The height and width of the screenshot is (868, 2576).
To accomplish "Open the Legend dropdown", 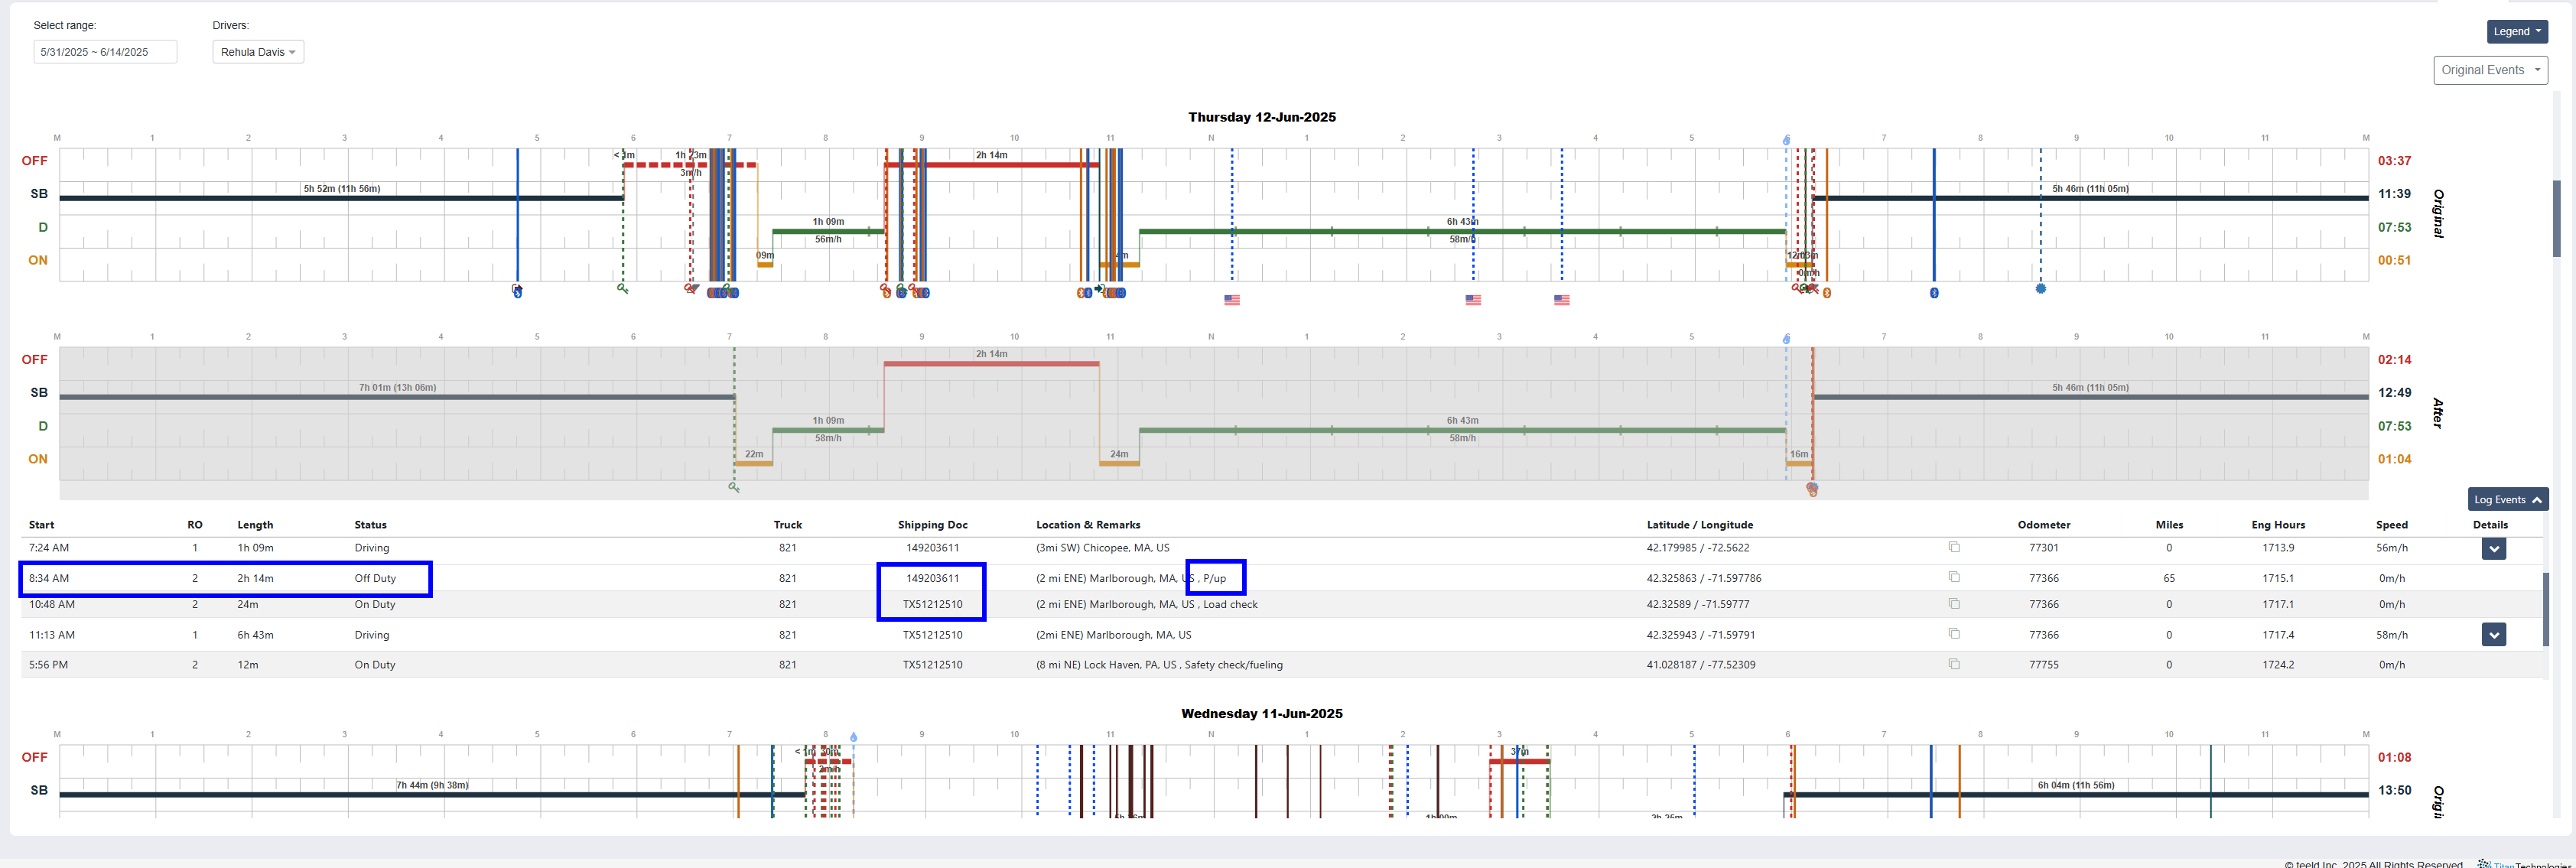I will 2516,32.
